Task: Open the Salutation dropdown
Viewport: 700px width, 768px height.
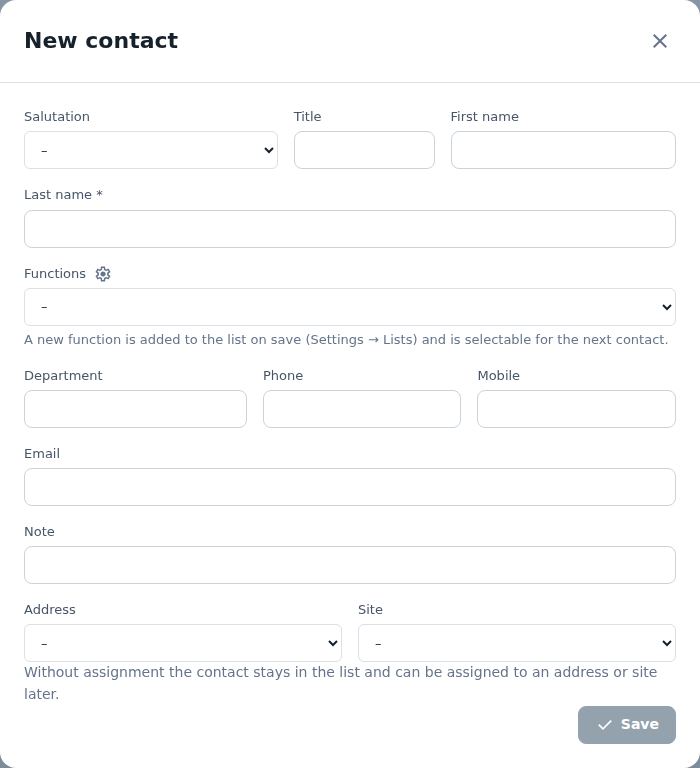Action: pos(151,150)
